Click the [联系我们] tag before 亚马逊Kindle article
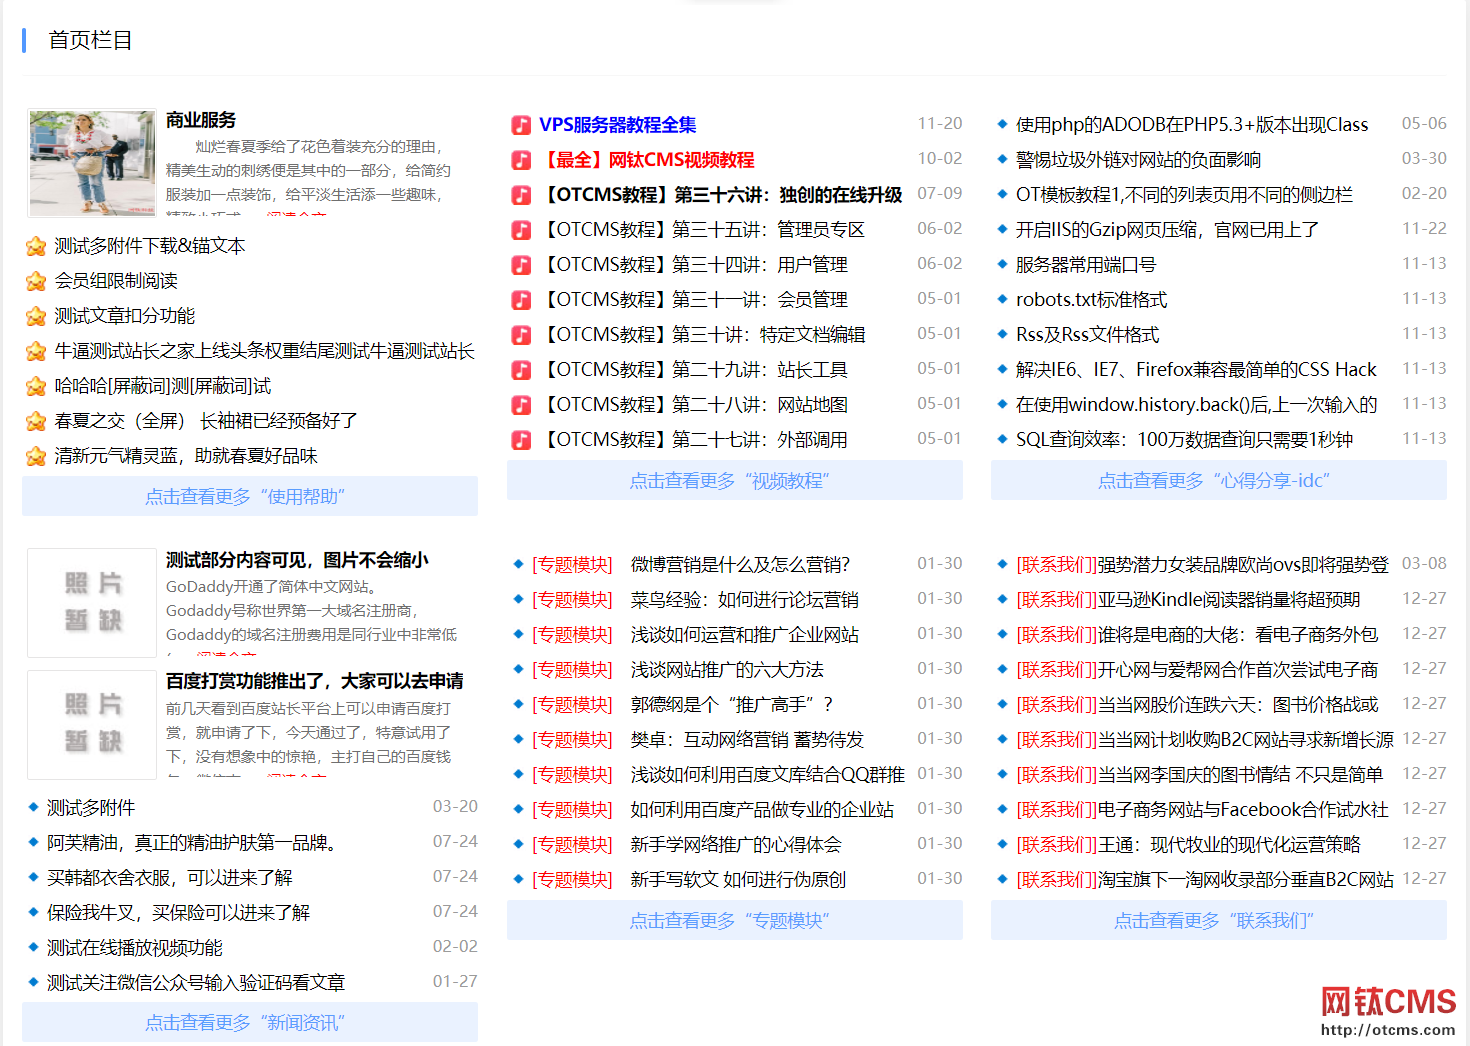The image size is (1470, 1046). click(1056, 600)
